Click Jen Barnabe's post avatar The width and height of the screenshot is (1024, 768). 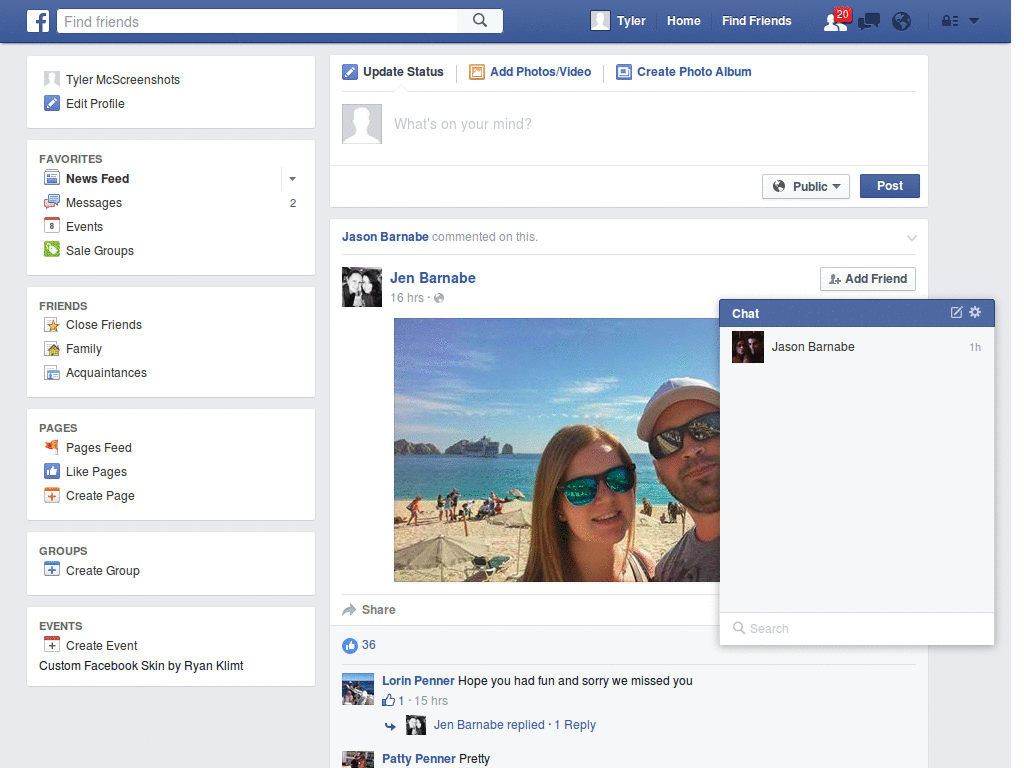coord(362,287)
